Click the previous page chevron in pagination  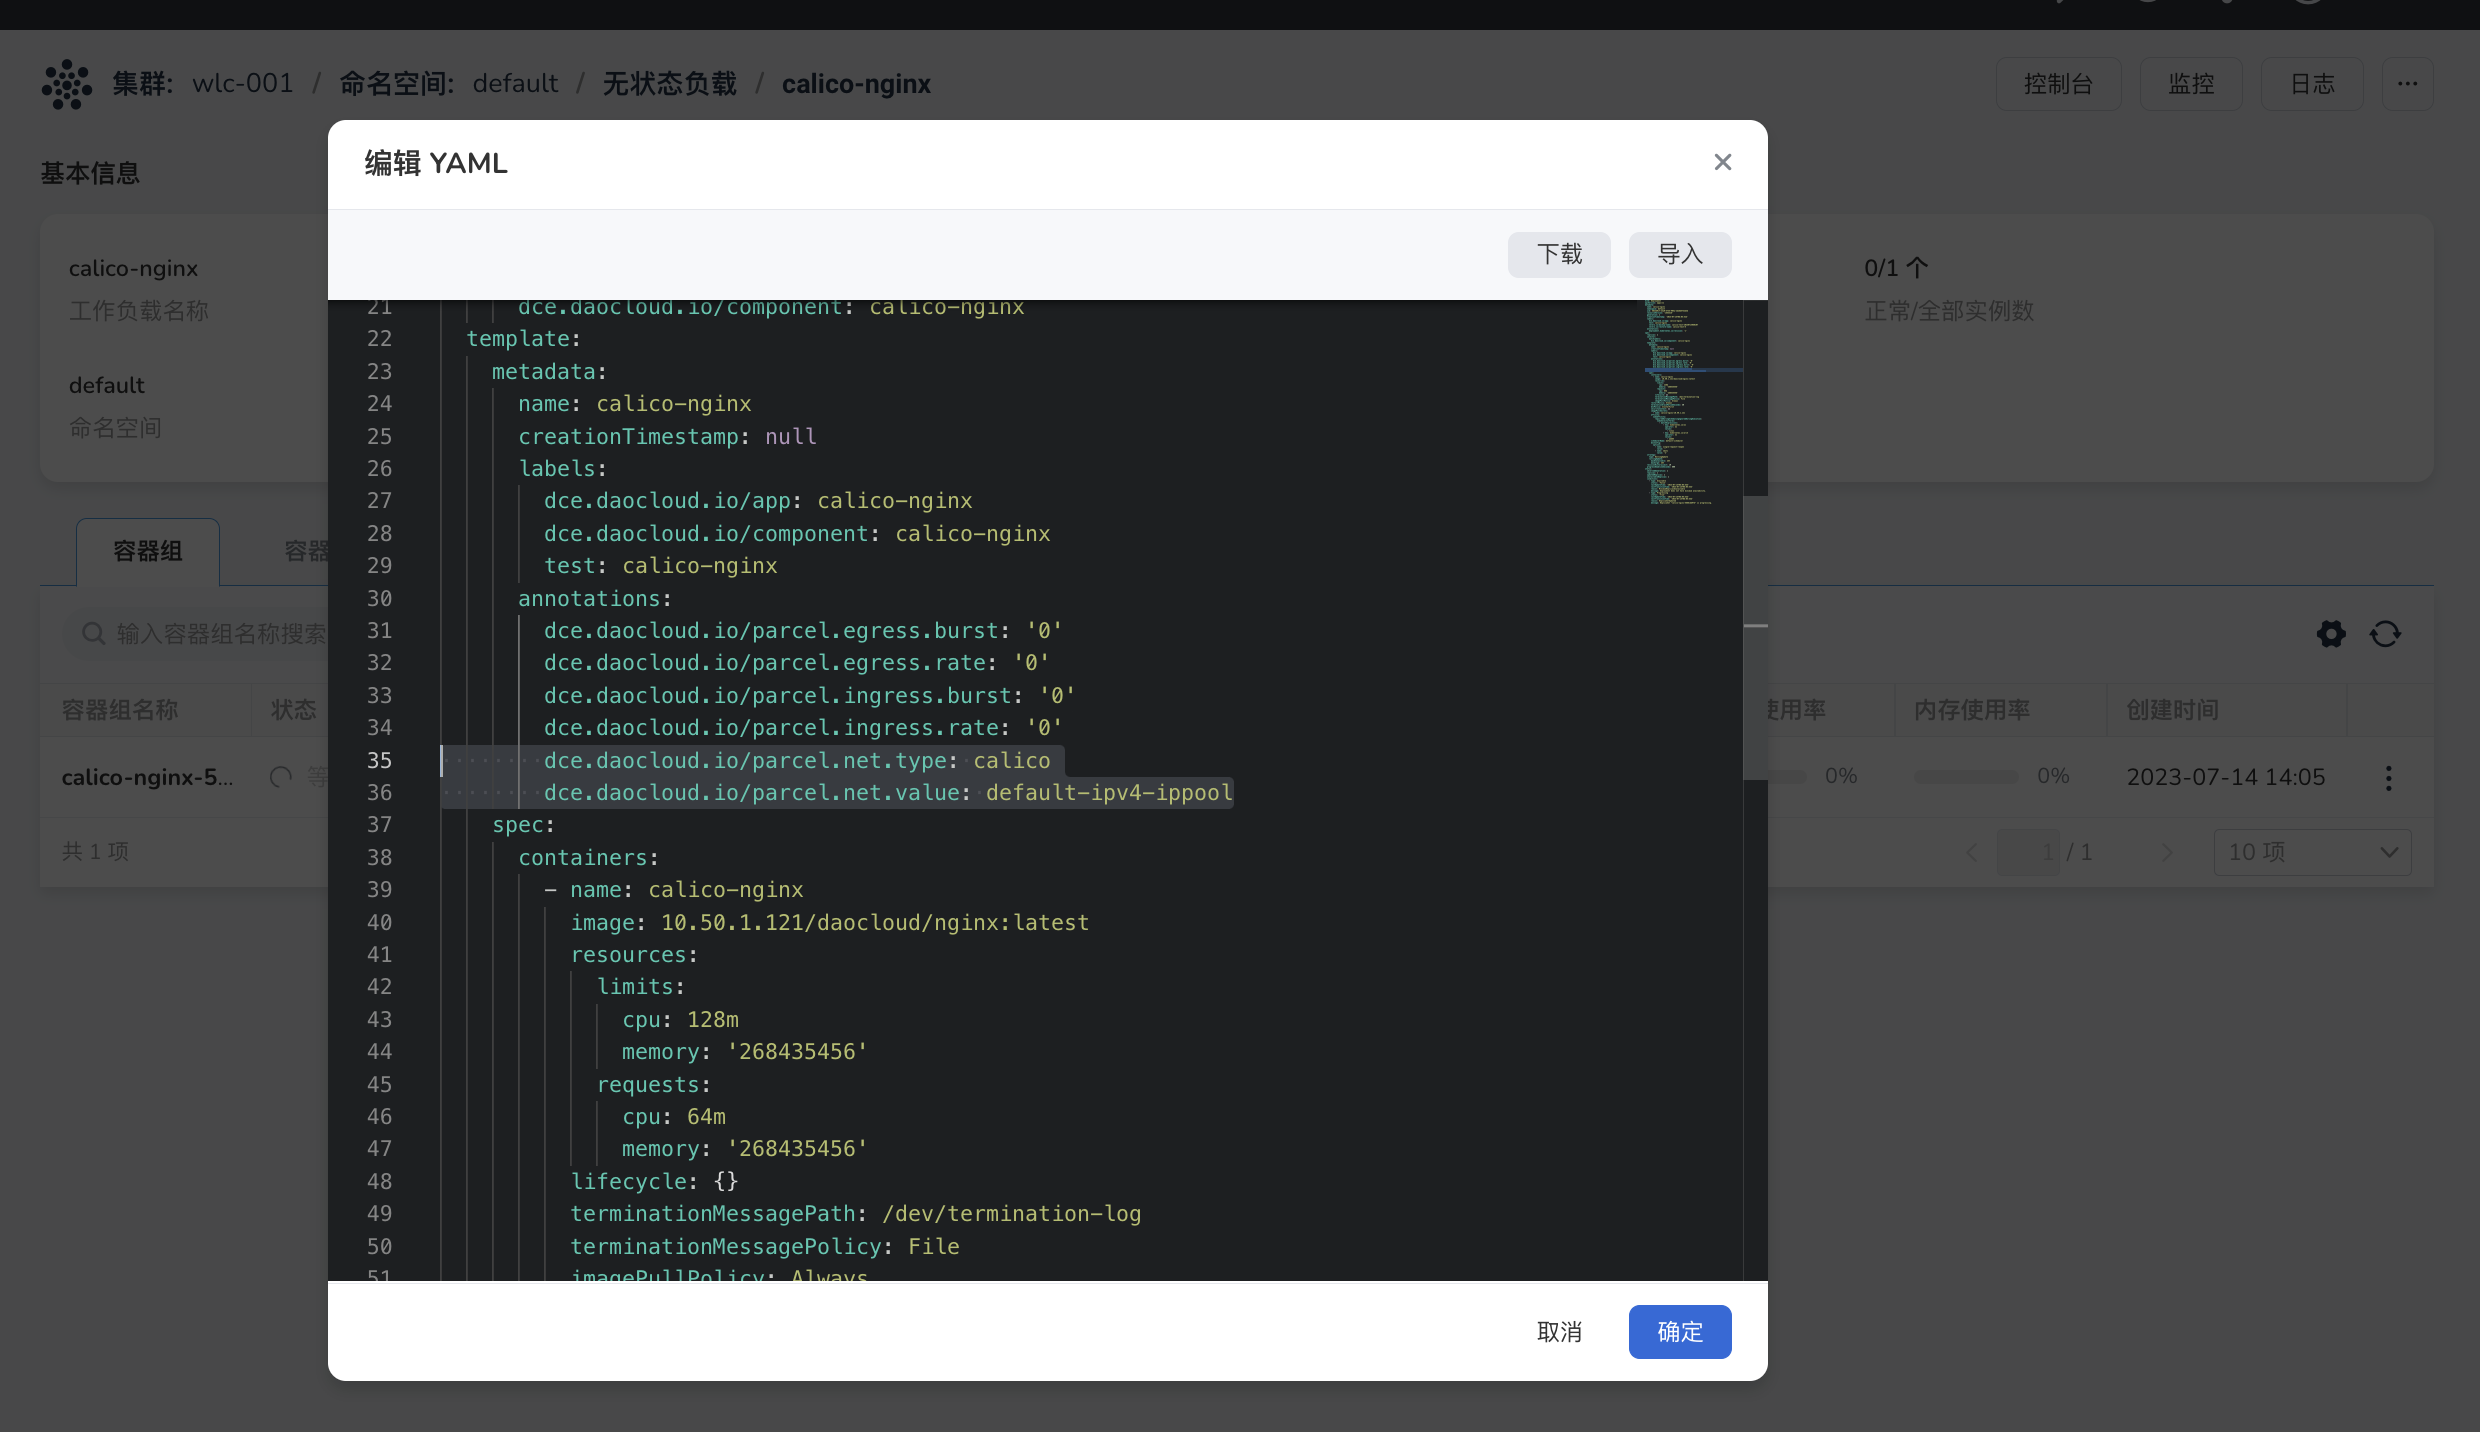point(1971,852)
